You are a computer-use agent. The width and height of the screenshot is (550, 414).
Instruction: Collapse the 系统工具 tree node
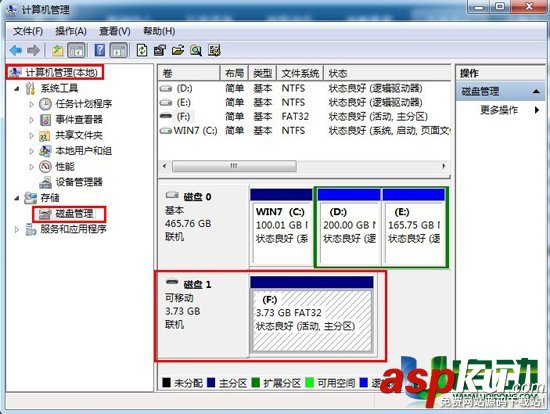click(16, 89)
